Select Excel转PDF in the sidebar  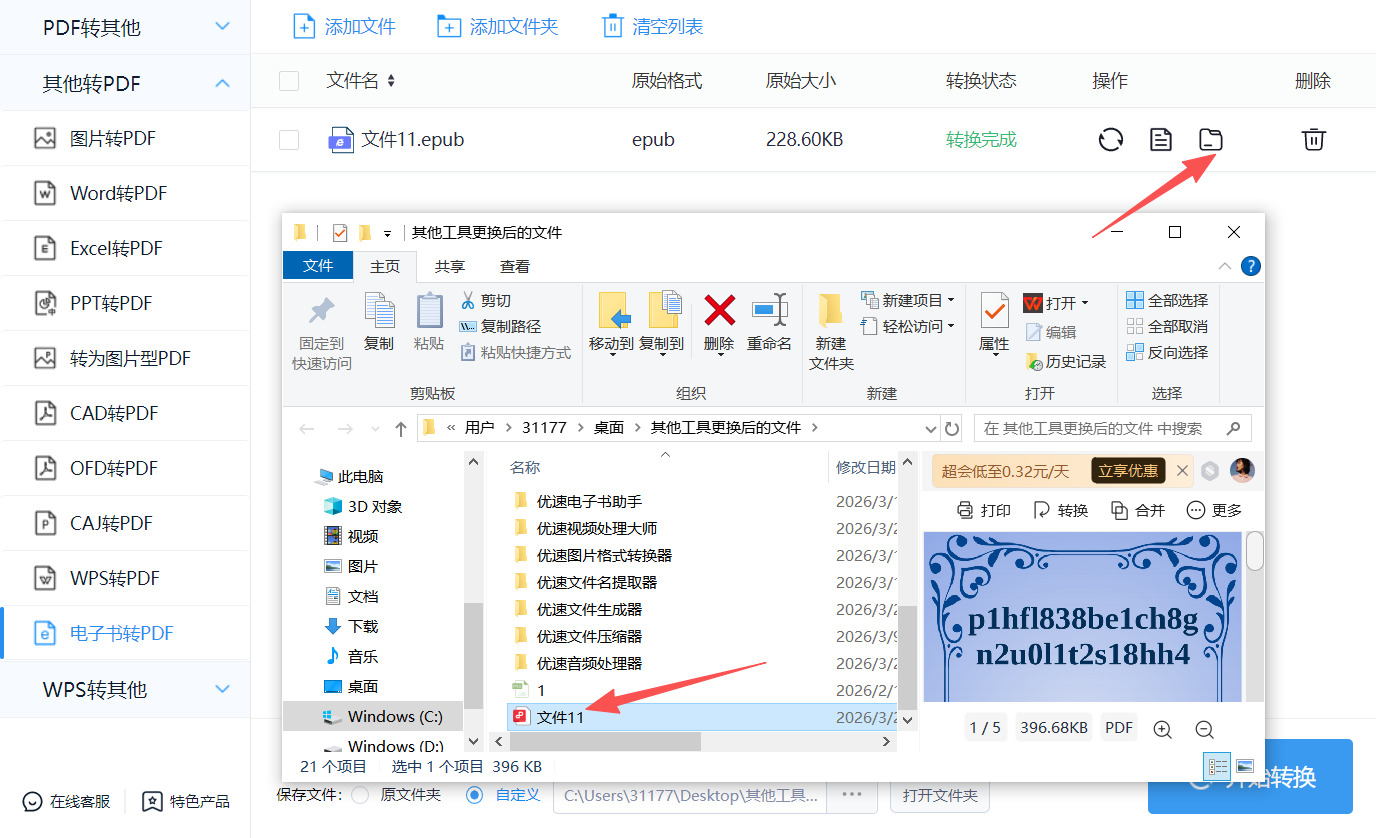[125, 248]
